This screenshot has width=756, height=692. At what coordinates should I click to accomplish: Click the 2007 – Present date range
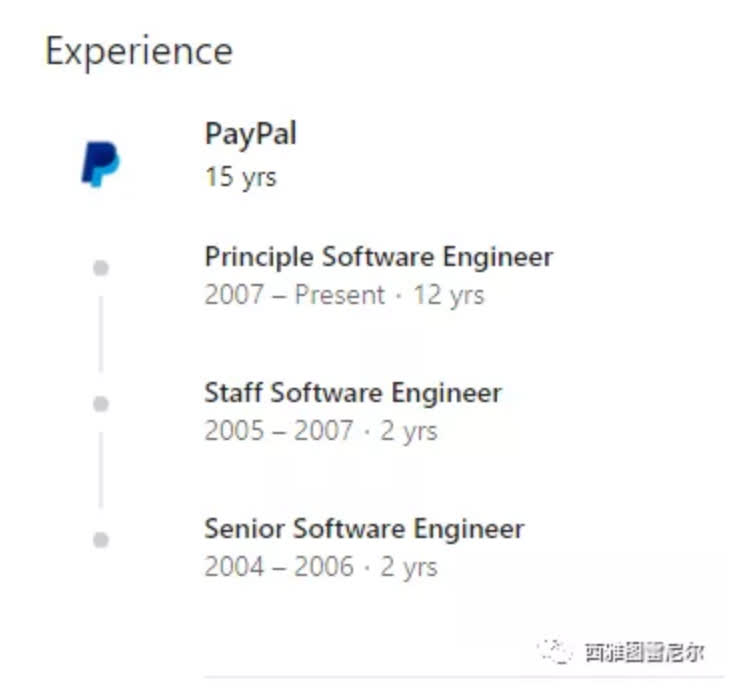[x=294, y=295]
